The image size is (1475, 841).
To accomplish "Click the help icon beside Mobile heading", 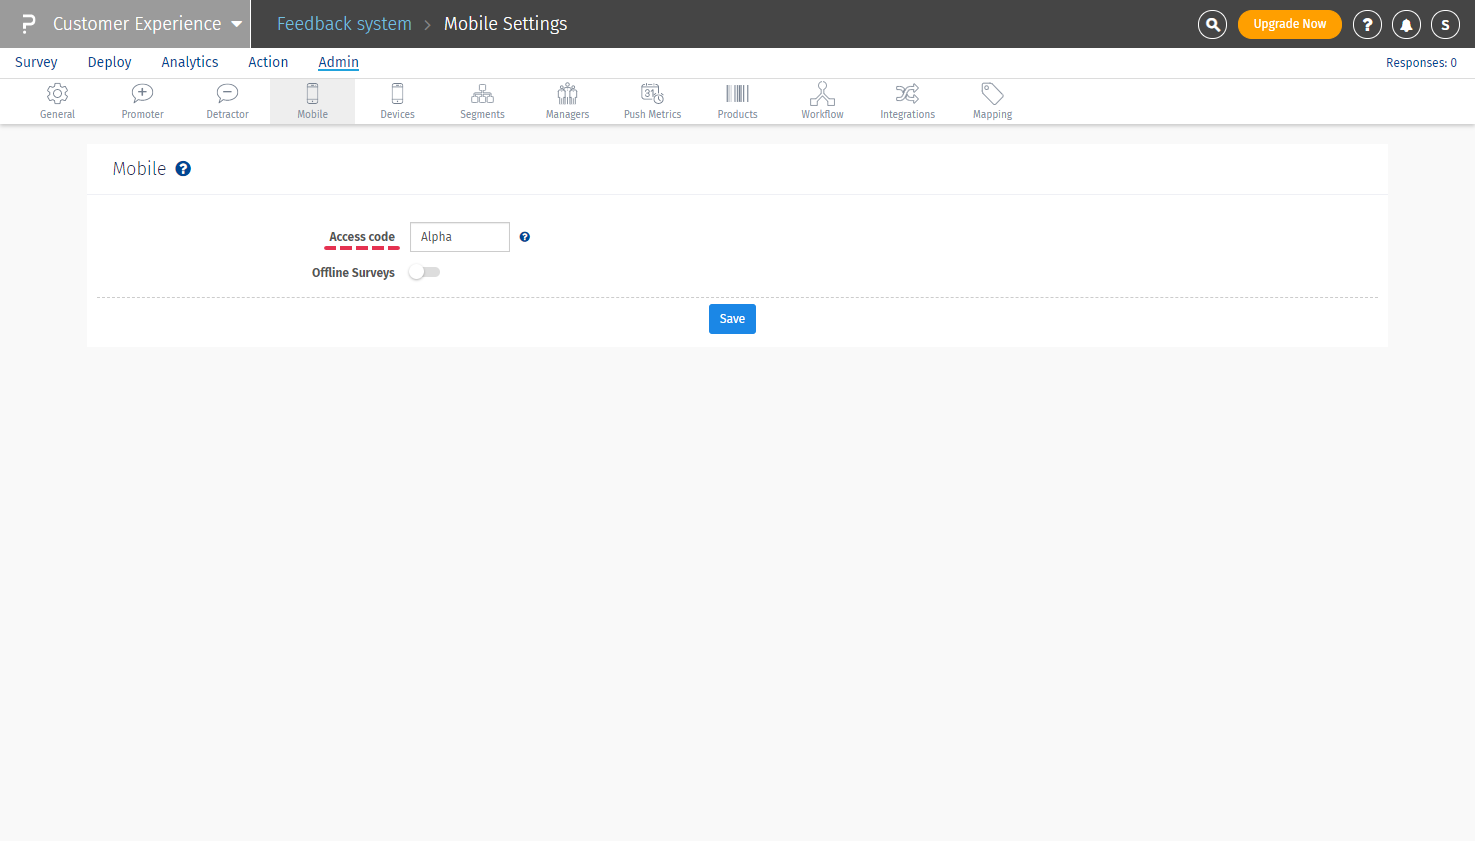I will click(x=183, y=169).
